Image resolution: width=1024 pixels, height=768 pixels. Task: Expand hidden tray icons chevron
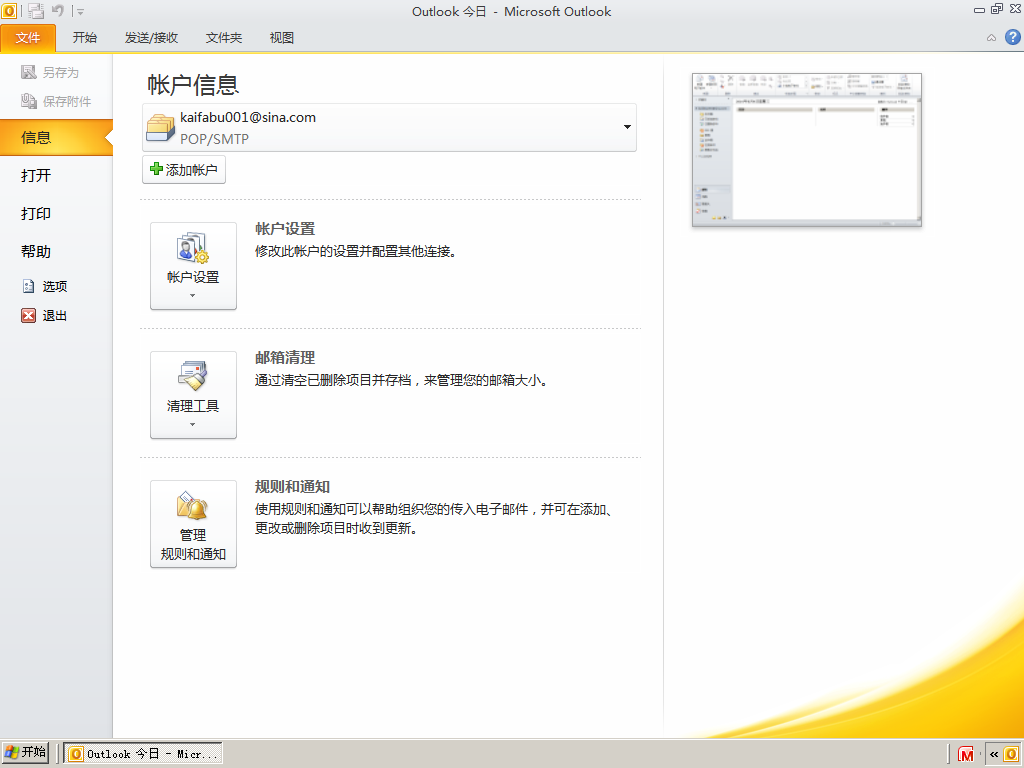[994, 754]
